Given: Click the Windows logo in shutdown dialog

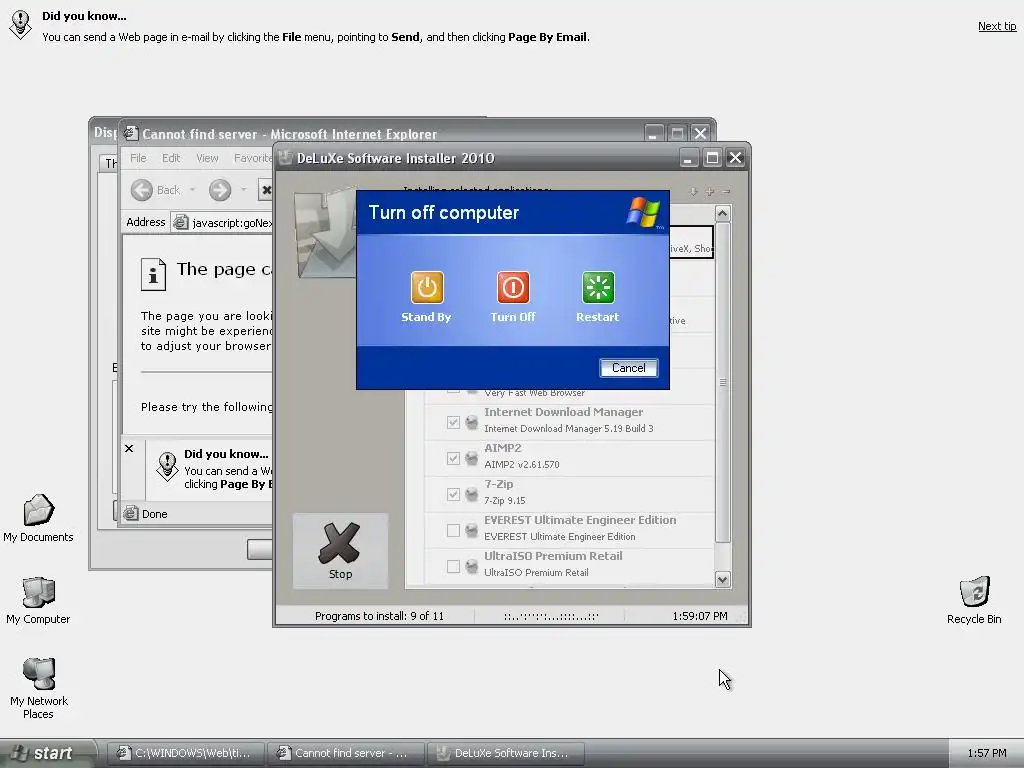Looking at the screenshot, I should coord(644,212).
